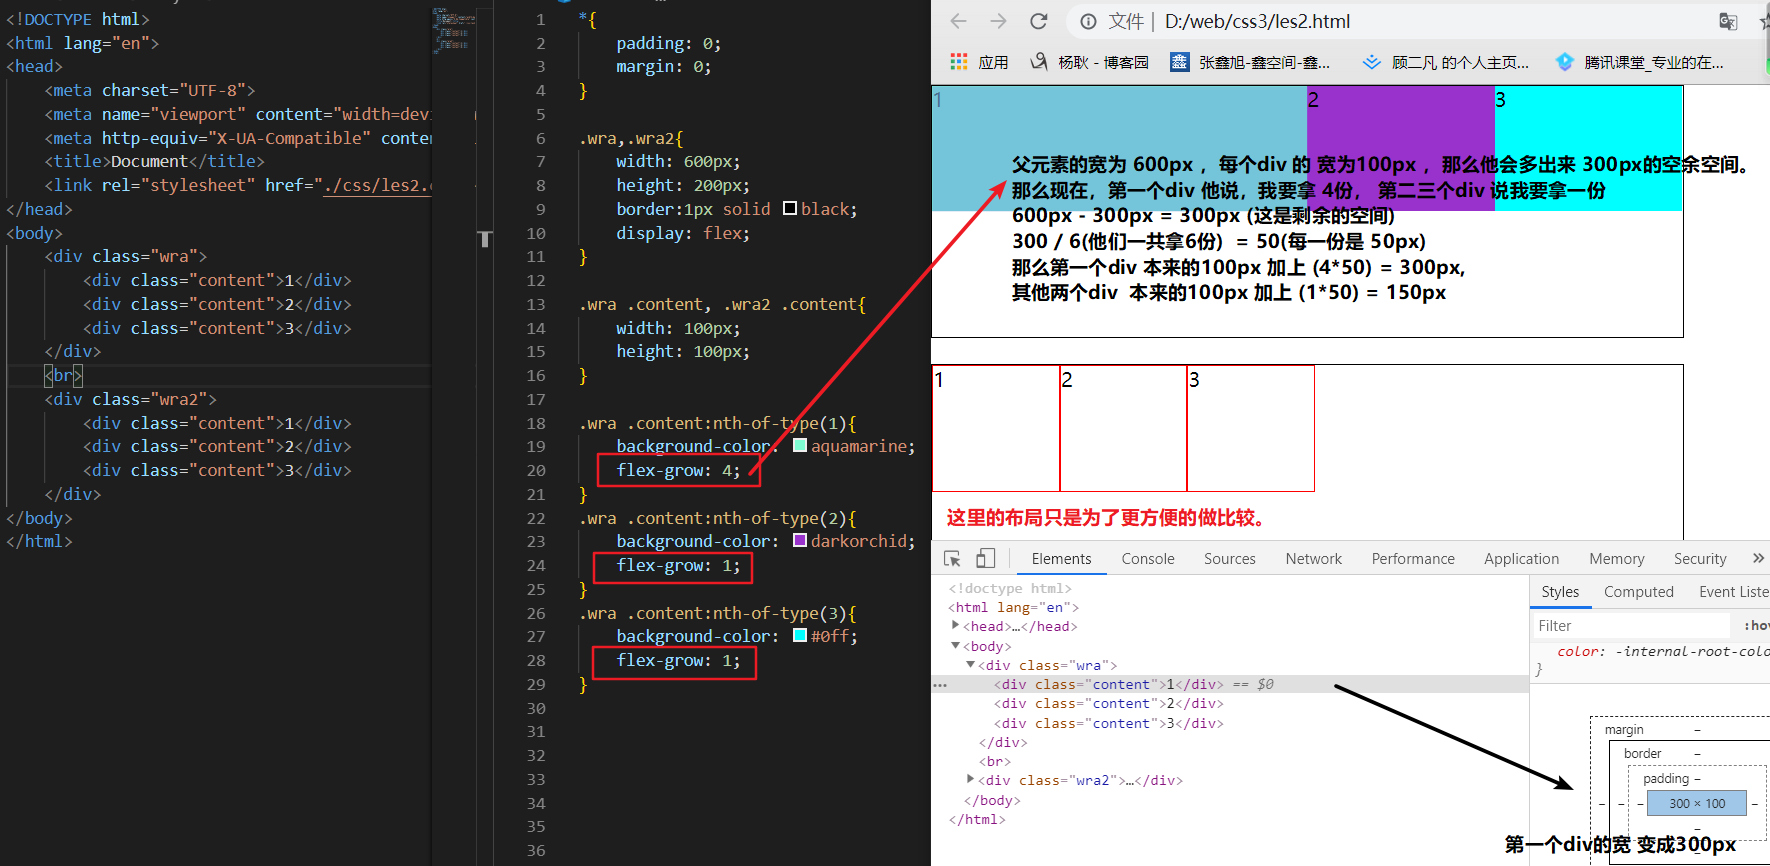Open the 杨耿 - 博客园 bookmark

pyautogui.click(x=1090, y=62)
